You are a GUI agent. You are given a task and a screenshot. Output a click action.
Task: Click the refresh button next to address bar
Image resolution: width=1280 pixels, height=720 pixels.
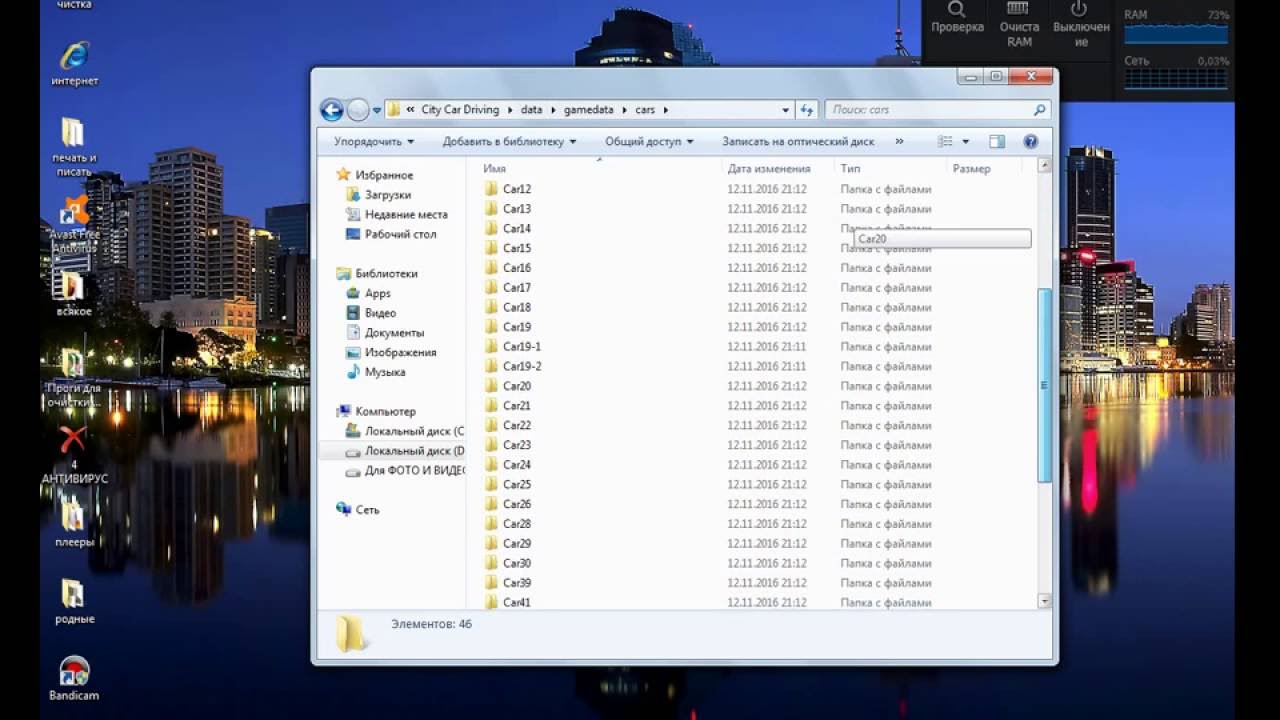pyautogui.click(x=807, y=110)
